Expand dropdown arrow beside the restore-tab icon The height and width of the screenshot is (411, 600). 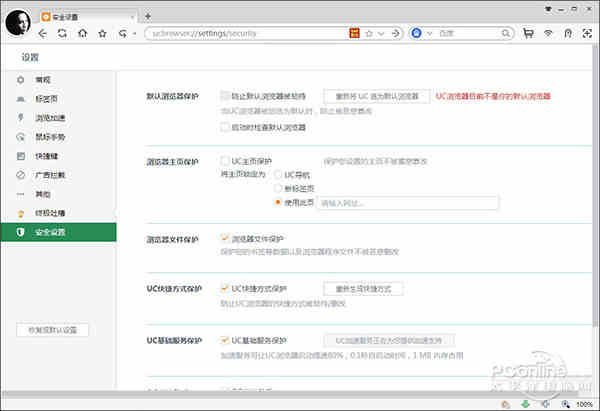pyautogui.click(x=134, y=34)
